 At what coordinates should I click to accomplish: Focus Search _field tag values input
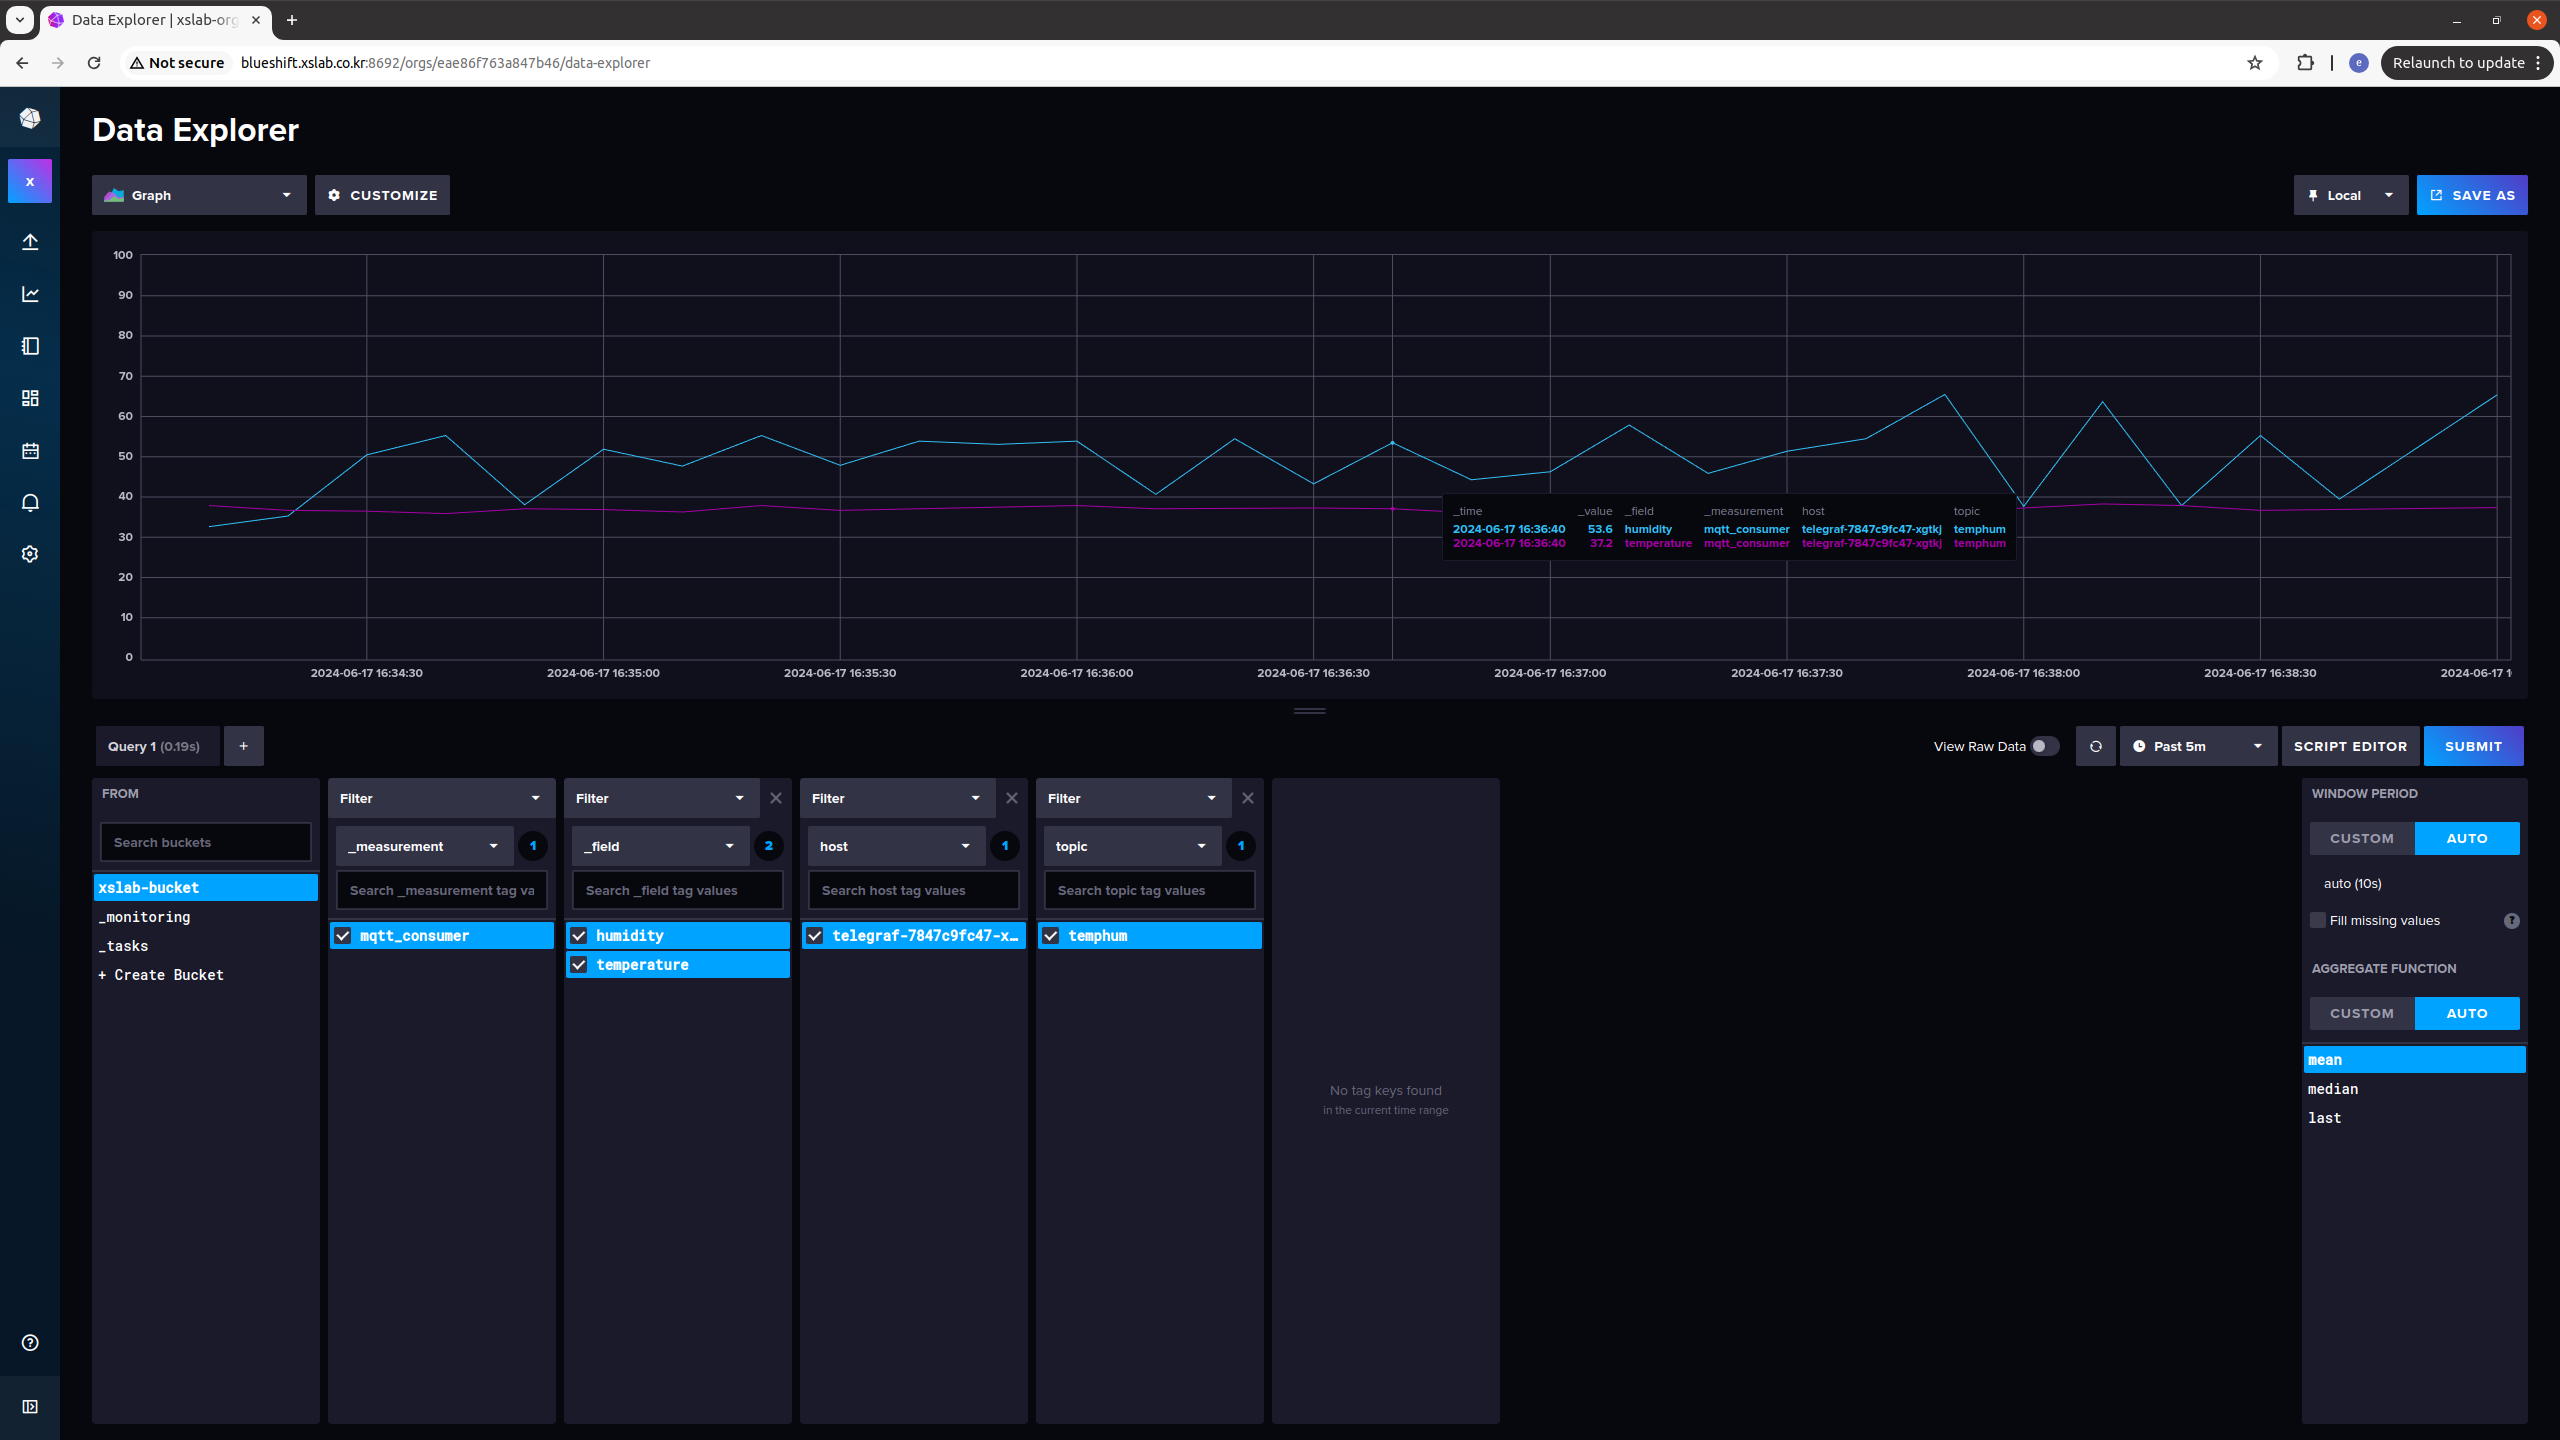(x=677, y=890)
